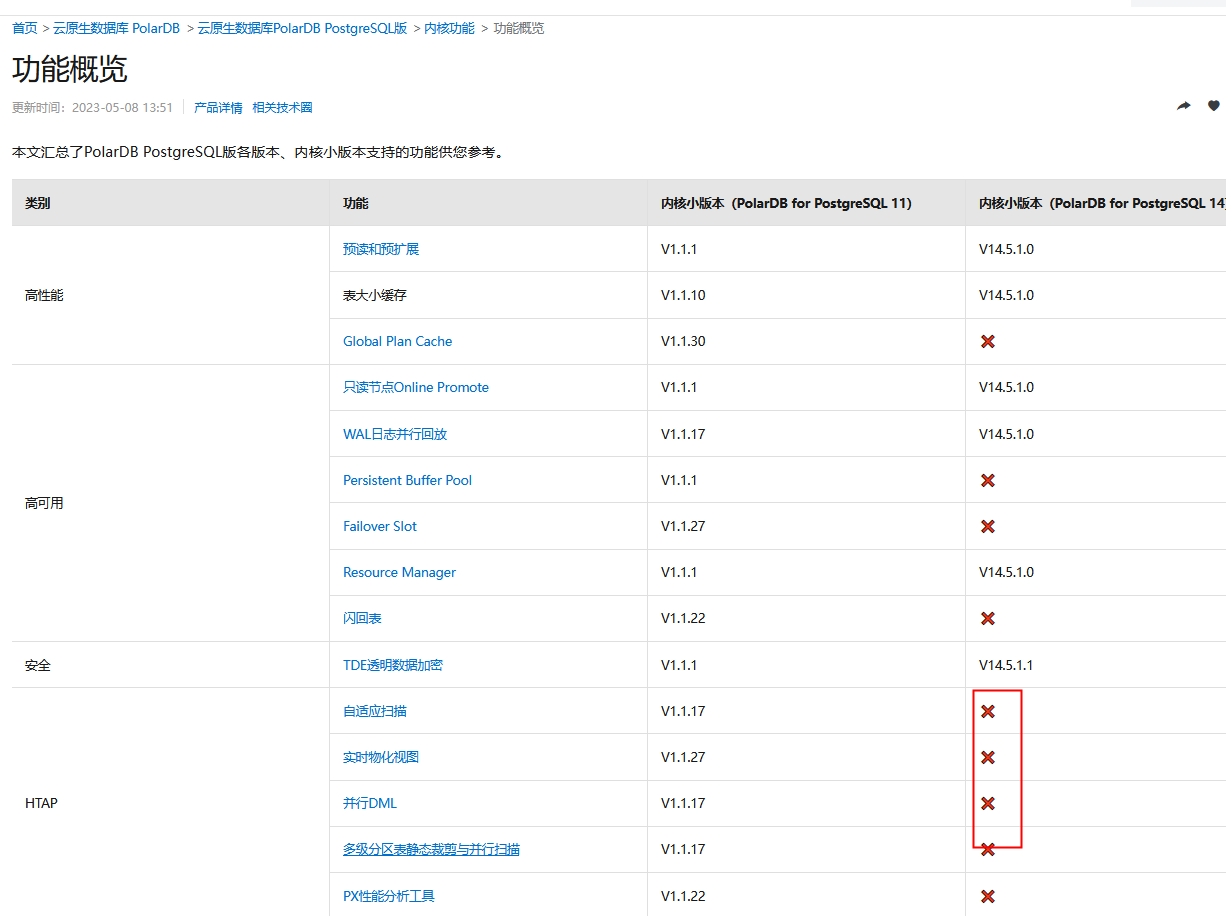Click V1.1.22 in the 闪回表 row
The image size is (1226, 916).
coord(683,618)
